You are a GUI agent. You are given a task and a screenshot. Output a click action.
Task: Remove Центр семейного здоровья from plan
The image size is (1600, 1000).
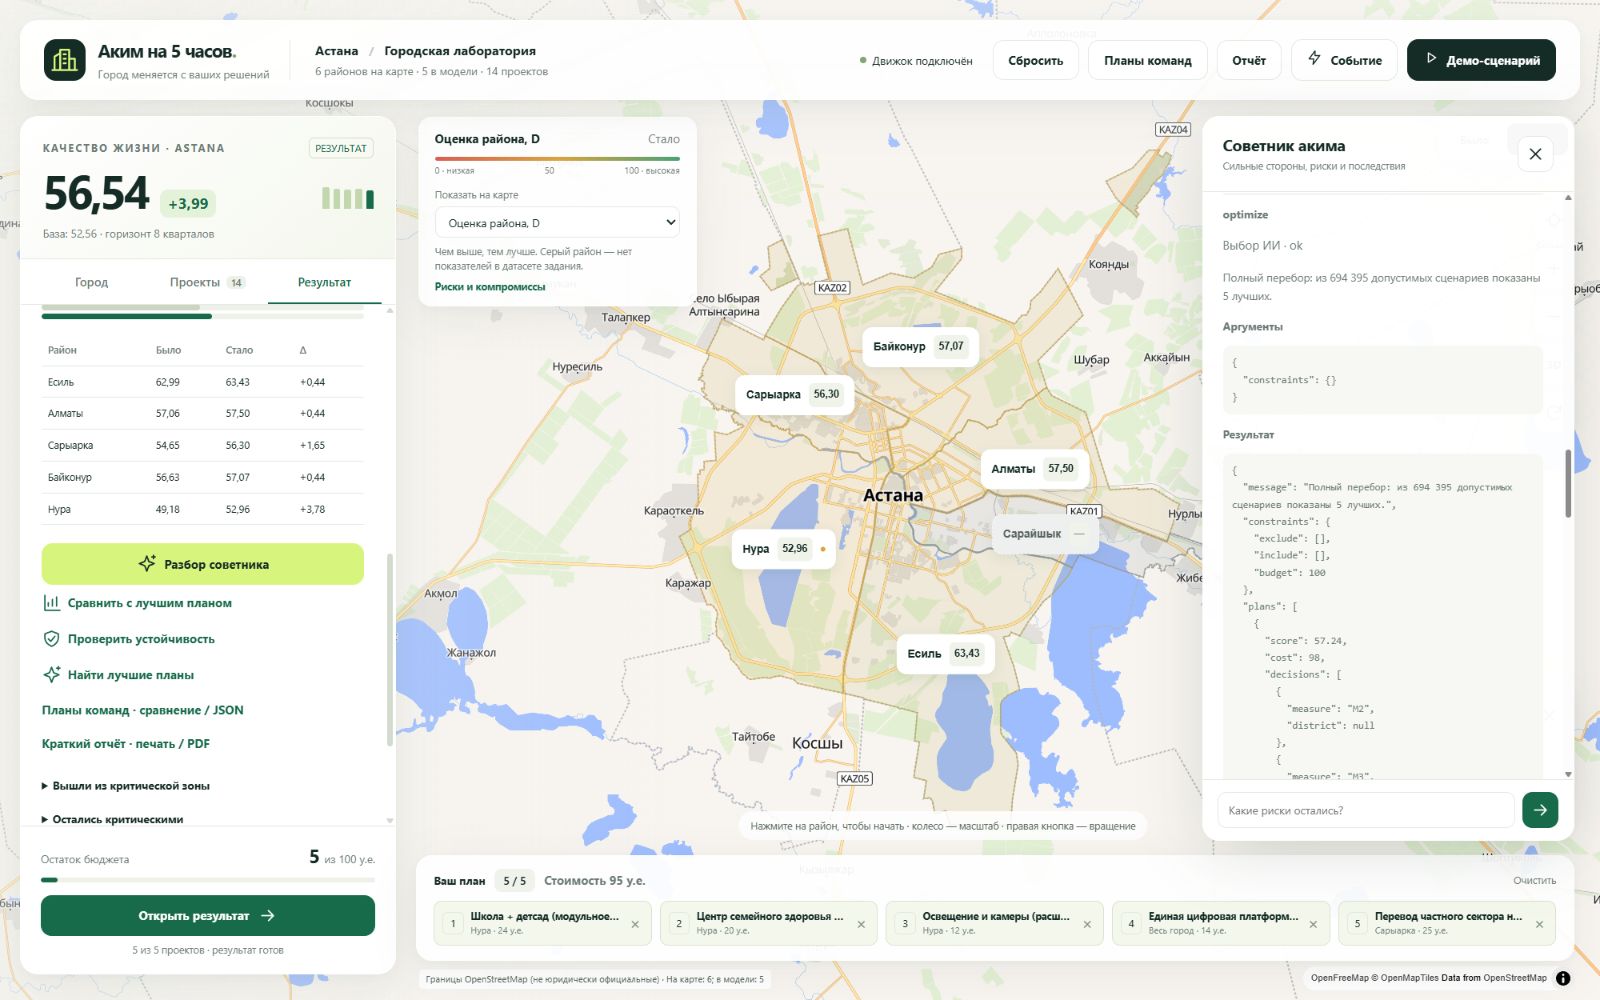pos(861,924)
